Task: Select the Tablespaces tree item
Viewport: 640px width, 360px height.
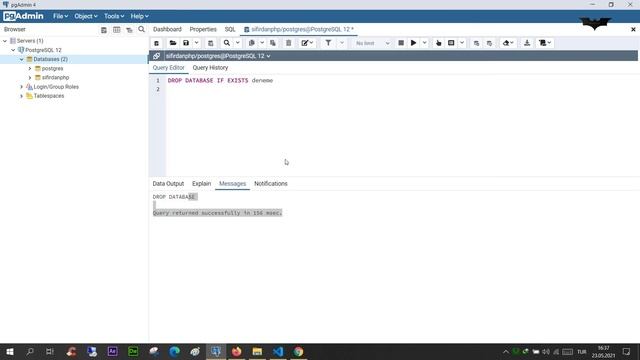Action: 49,96
